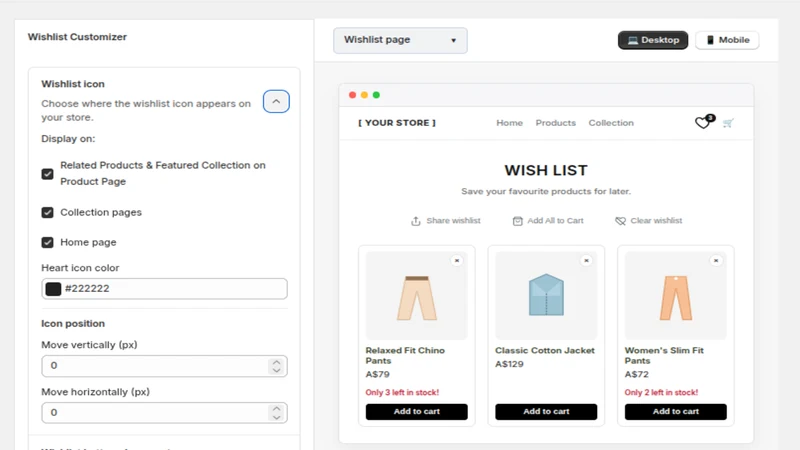
Task: Open the Wishlist page dropdown
Action: (400, 40)
